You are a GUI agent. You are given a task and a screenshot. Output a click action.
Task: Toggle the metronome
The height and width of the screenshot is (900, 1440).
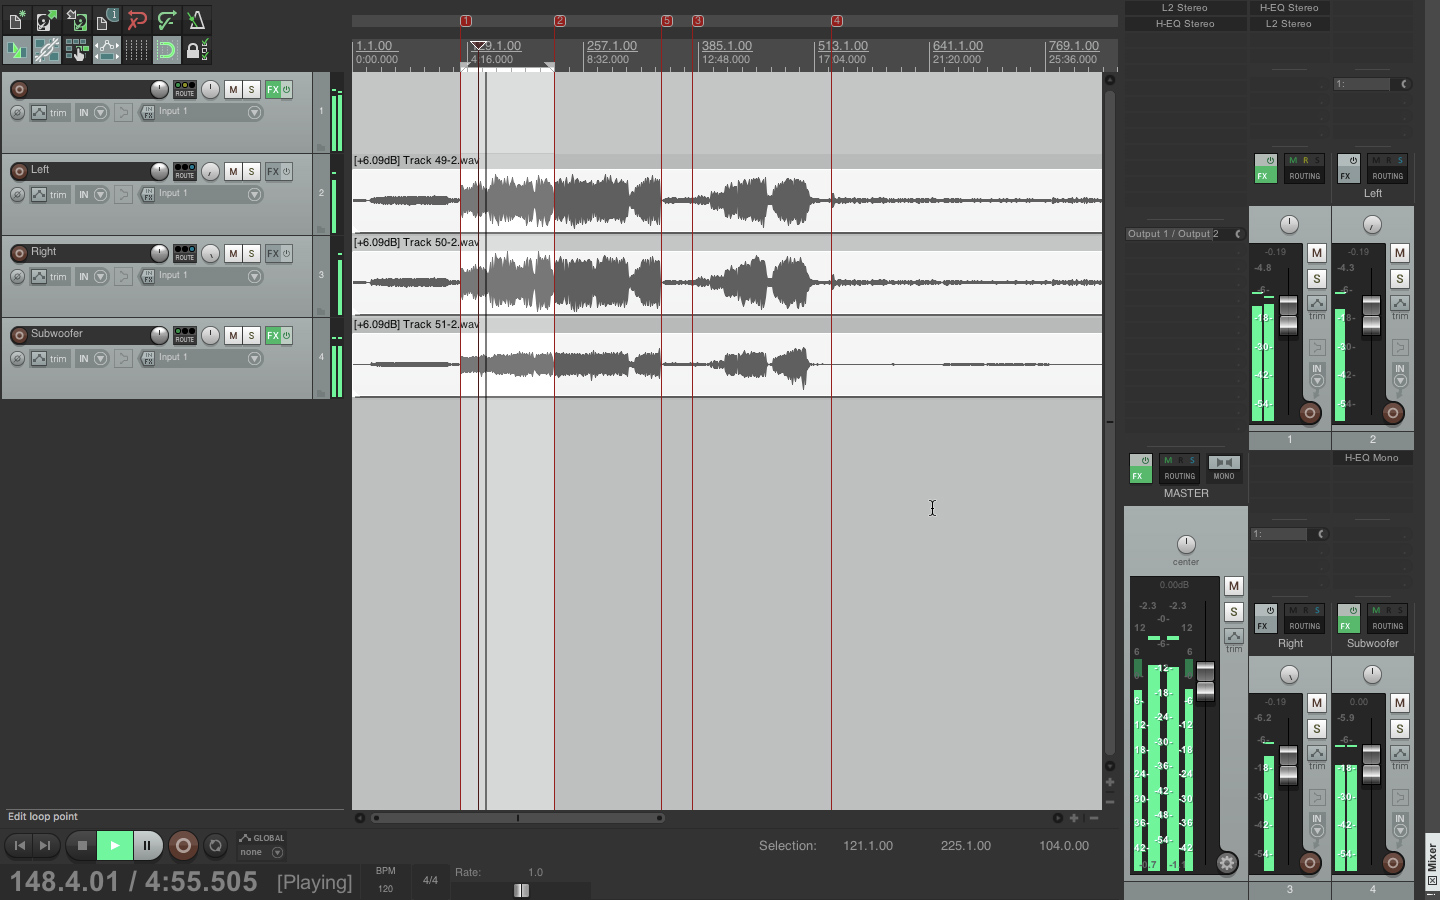click(x=196, y=19)
